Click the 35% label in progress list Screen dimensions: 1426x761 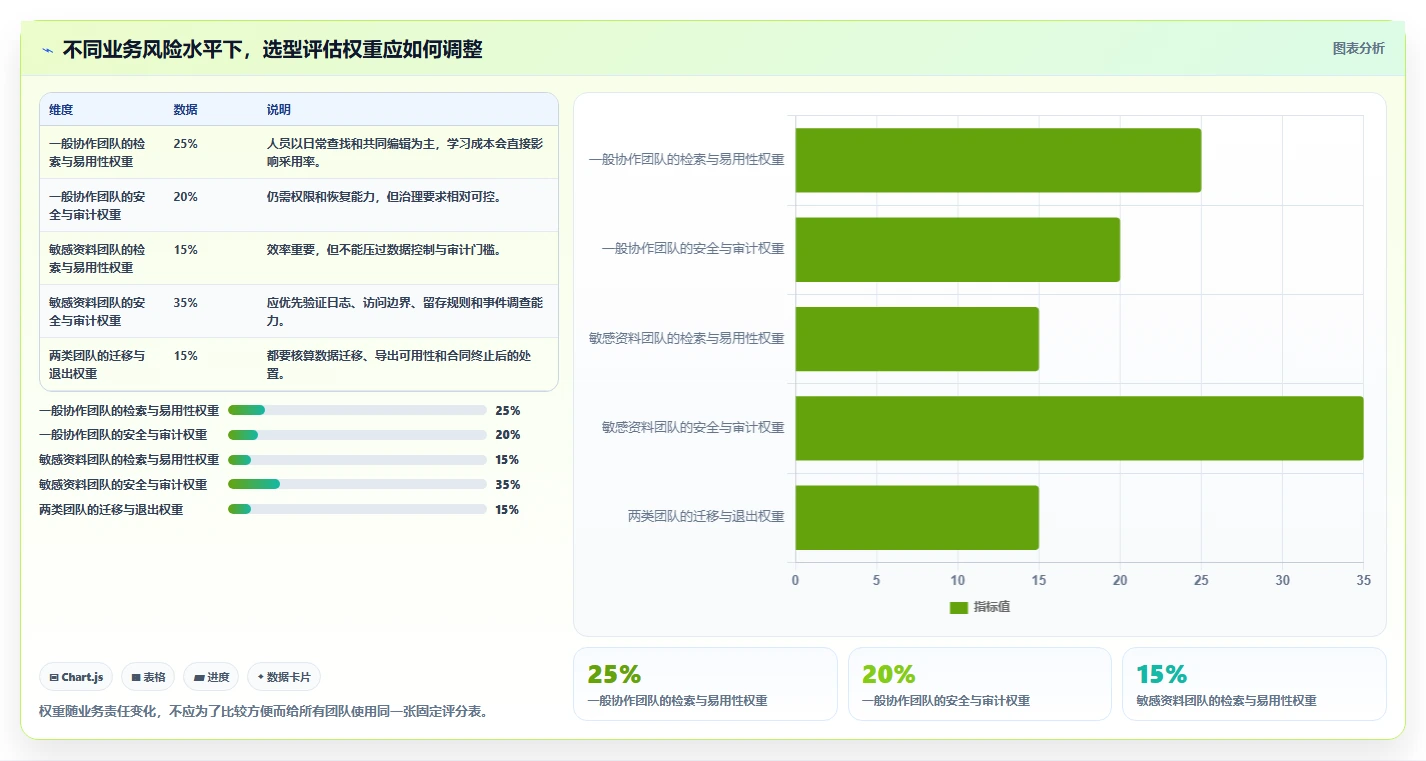(507, 485)
